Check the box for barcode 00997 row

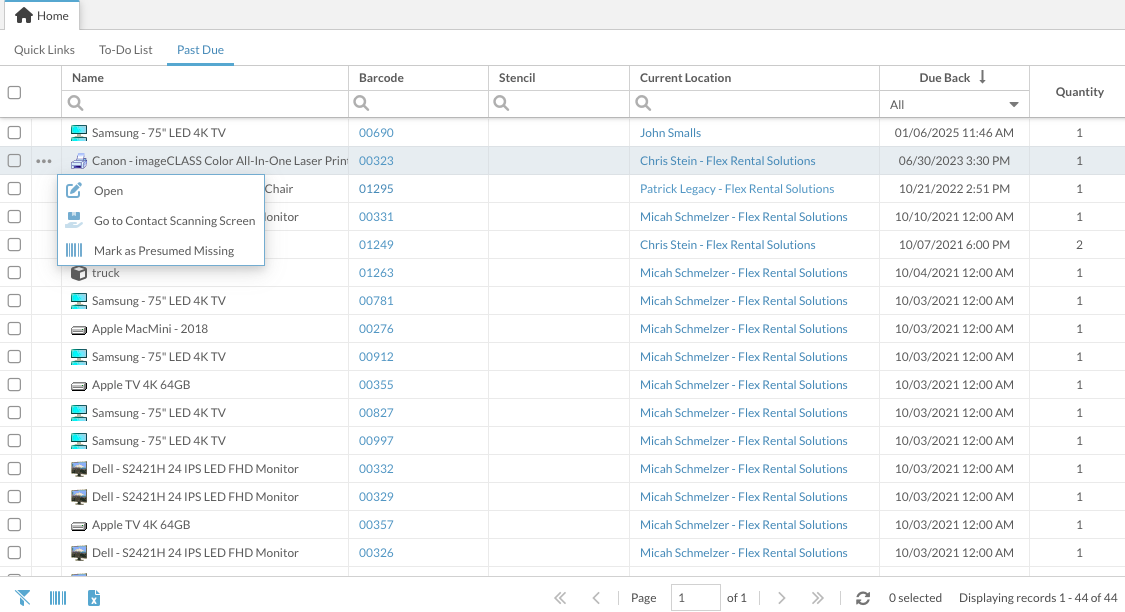(14, 441)
